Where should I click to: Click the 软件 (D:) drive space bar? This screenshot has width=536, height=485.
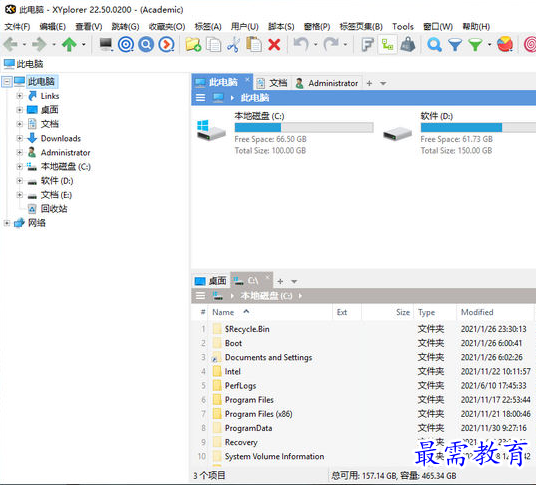click(x=478, y=127)
